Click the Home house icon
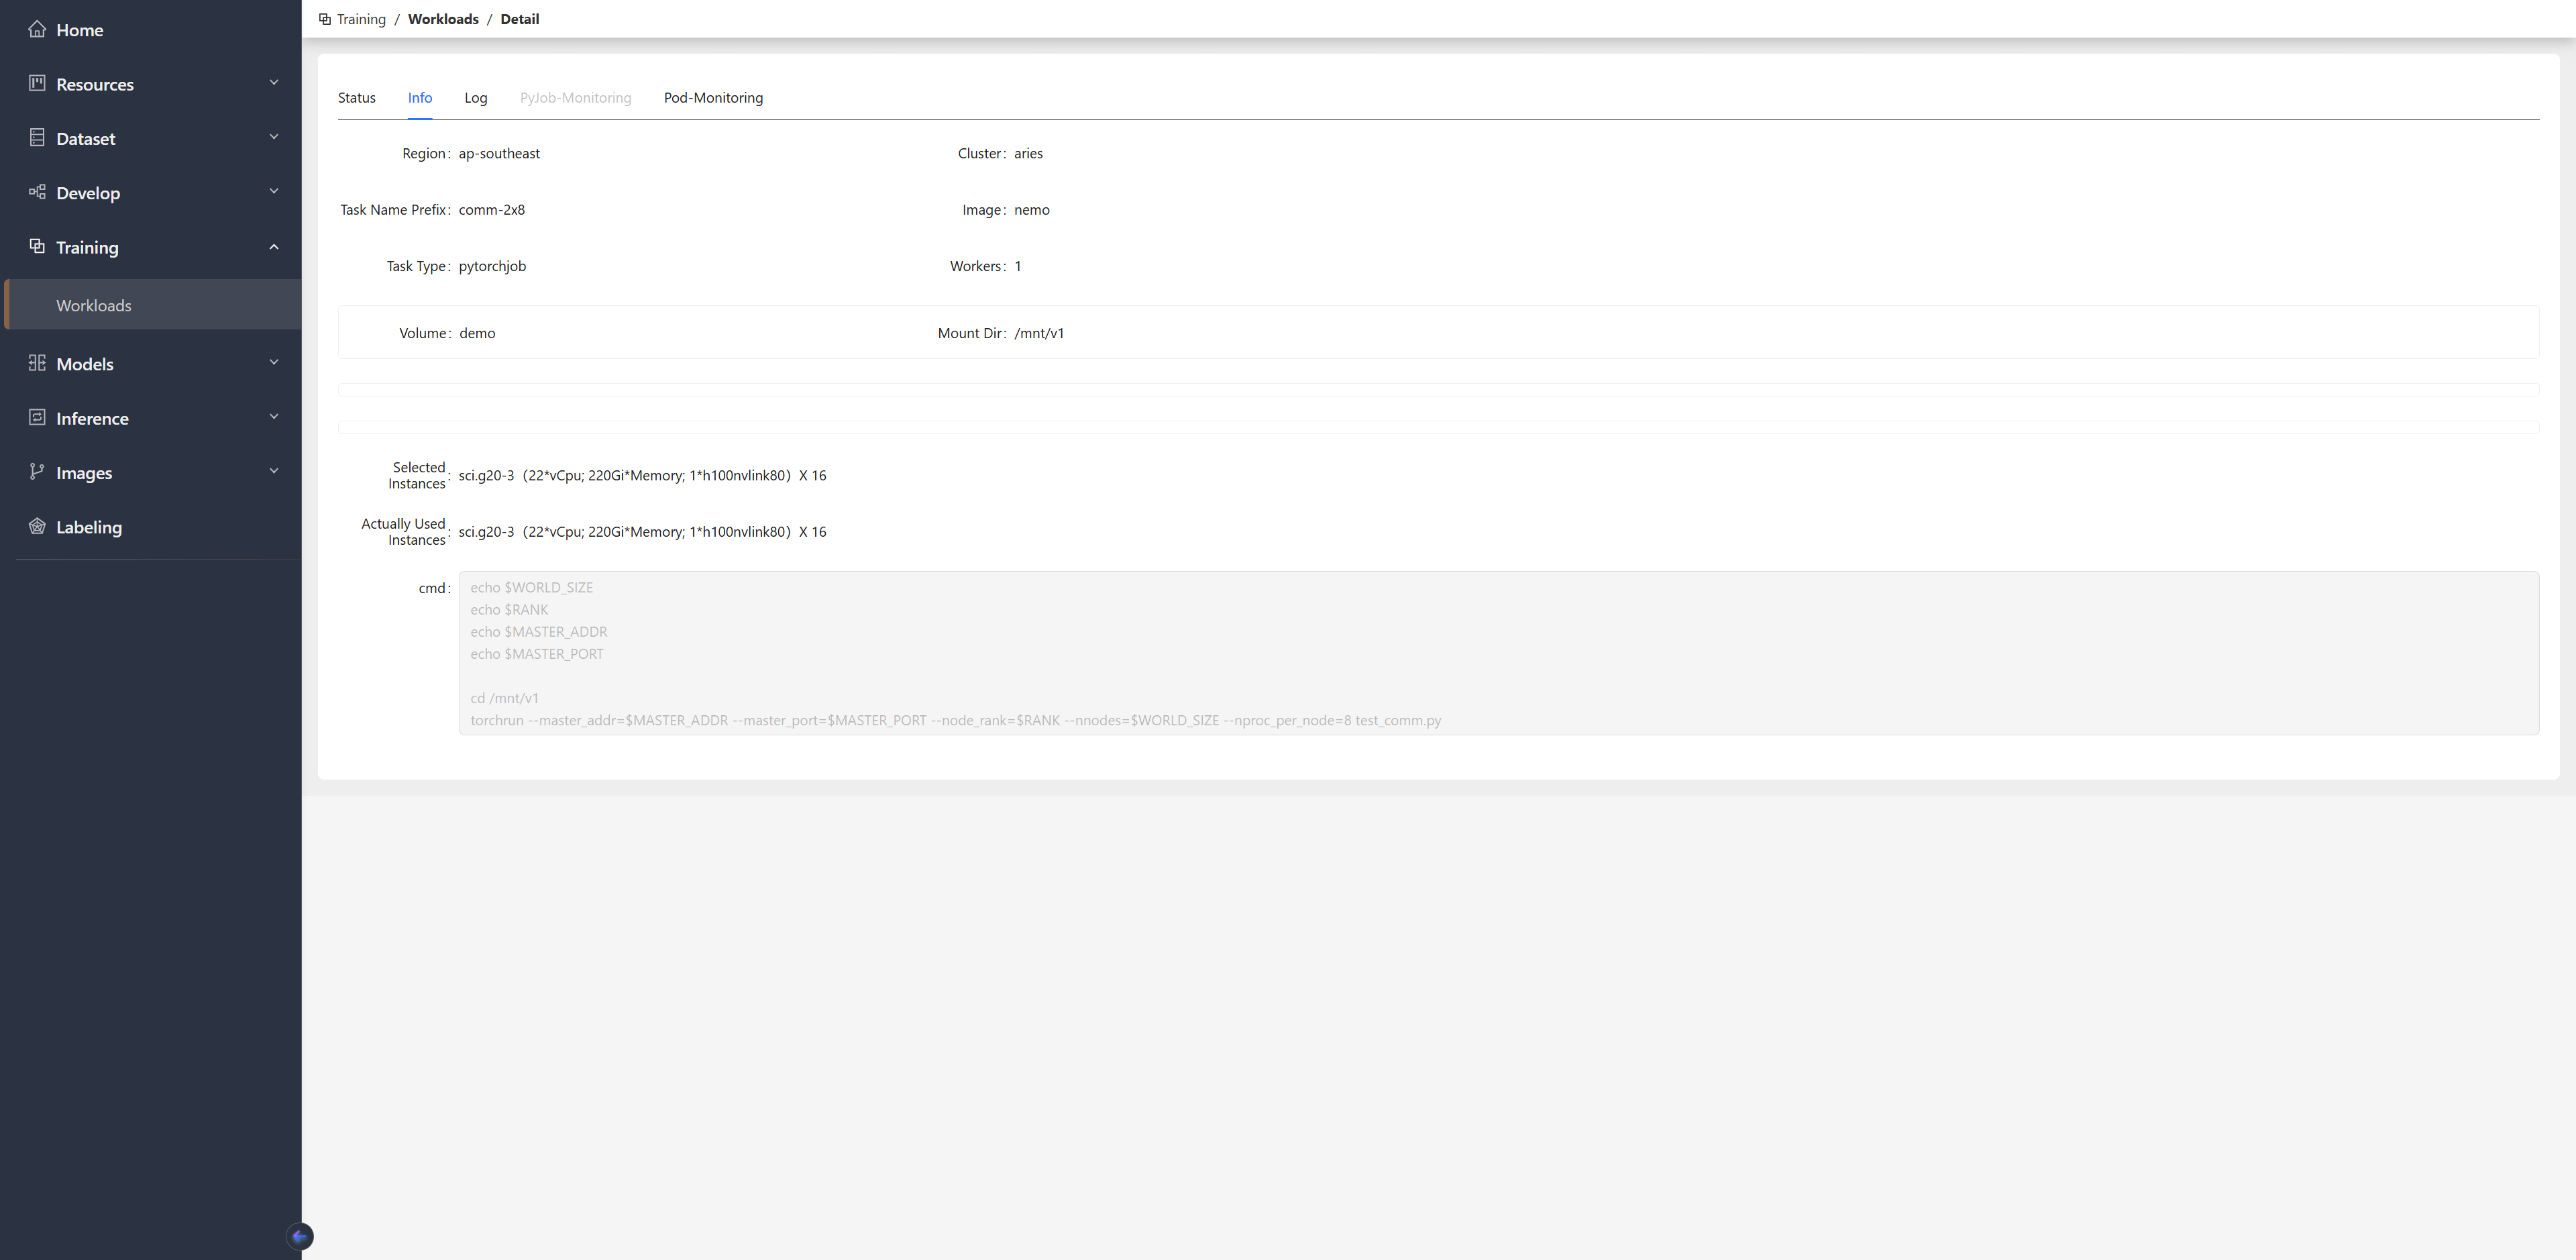This screenshot has width=2576, height=1260. click(37, 29)
